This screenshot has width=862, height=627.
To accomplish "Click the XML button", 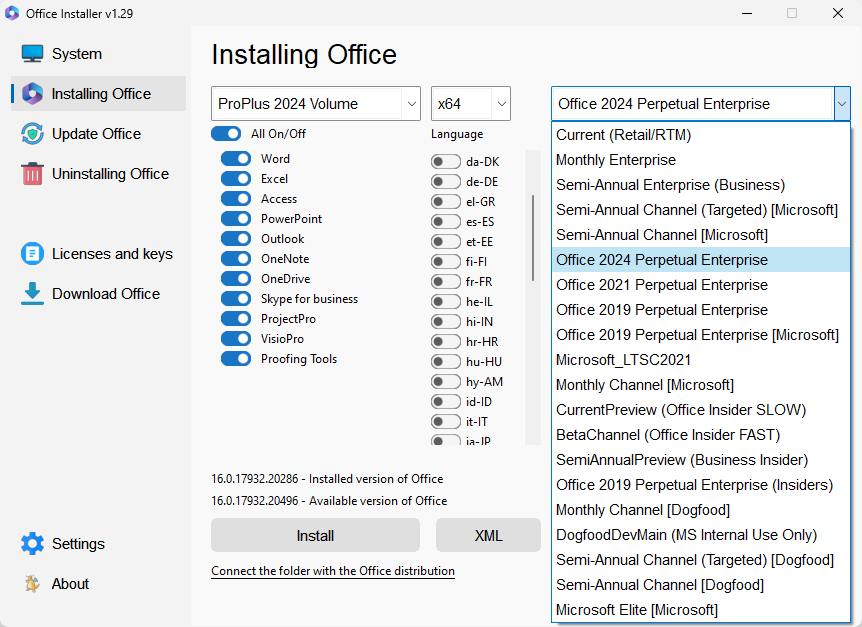I will pos(488,535).
